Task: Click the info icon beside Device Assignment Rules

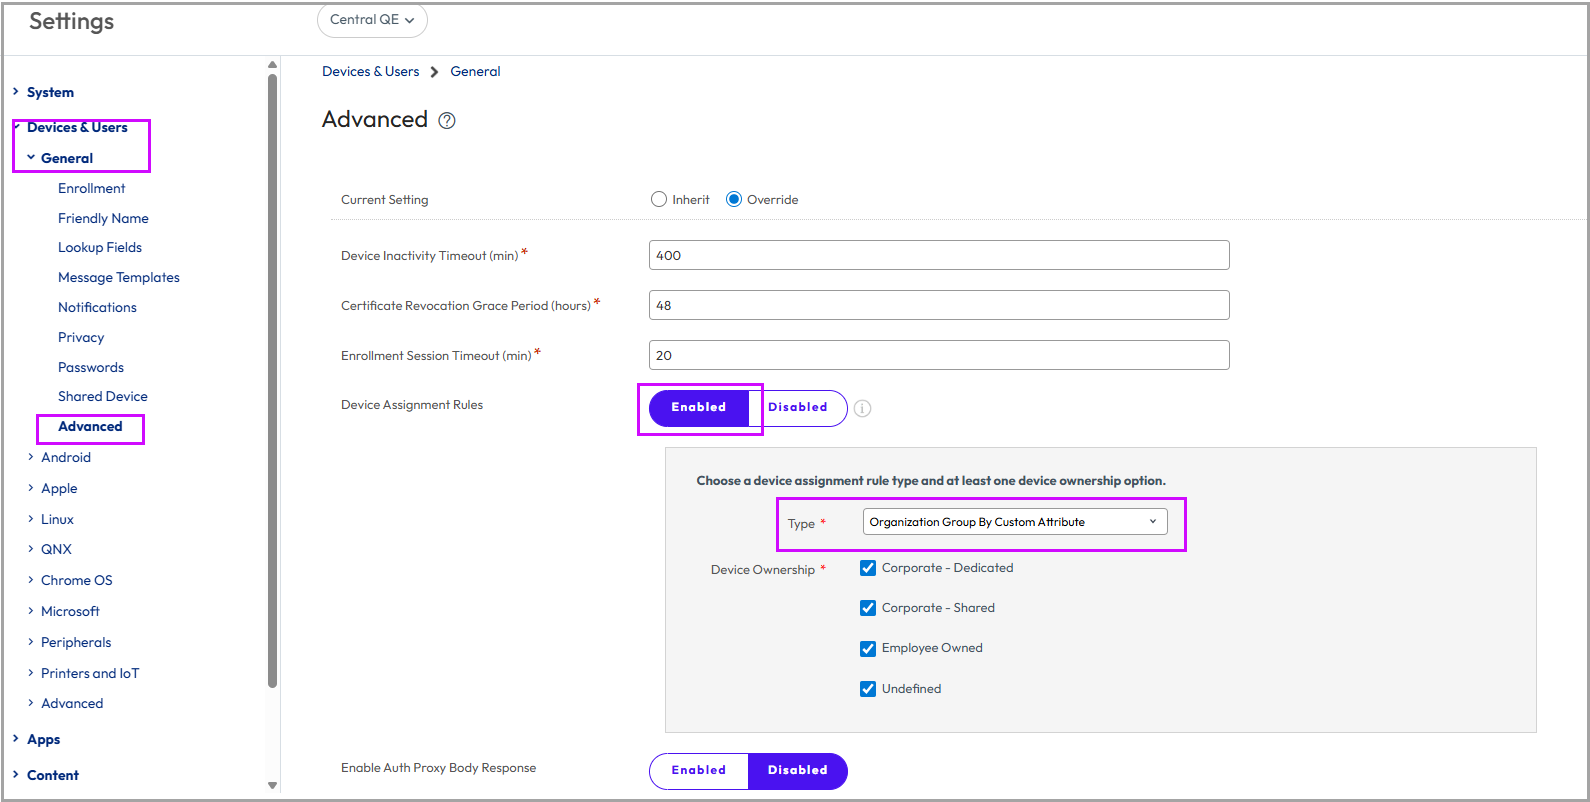Action: (x=862, y=408)
